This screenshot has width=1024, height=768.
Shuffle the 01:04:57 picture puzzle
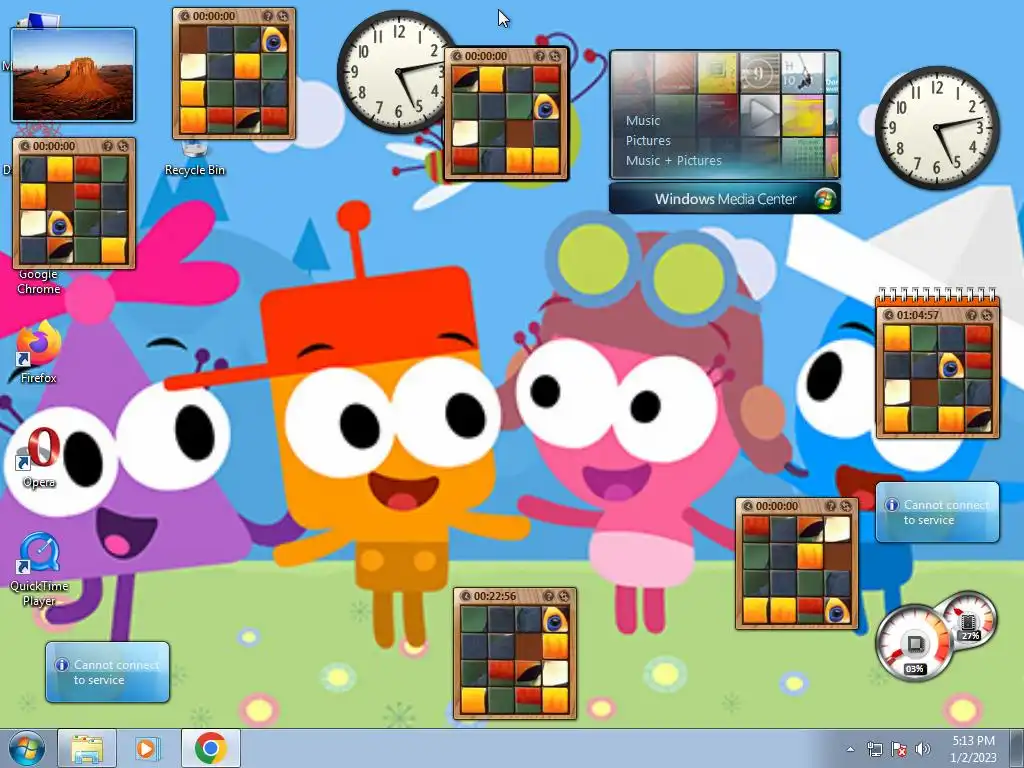point(986,315)
